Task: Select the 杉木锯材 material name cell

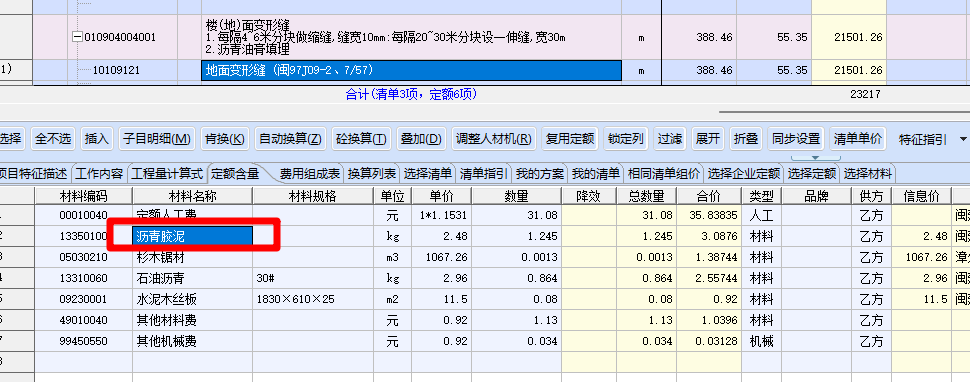Action: pyautogui.click(x=192, y=257)
